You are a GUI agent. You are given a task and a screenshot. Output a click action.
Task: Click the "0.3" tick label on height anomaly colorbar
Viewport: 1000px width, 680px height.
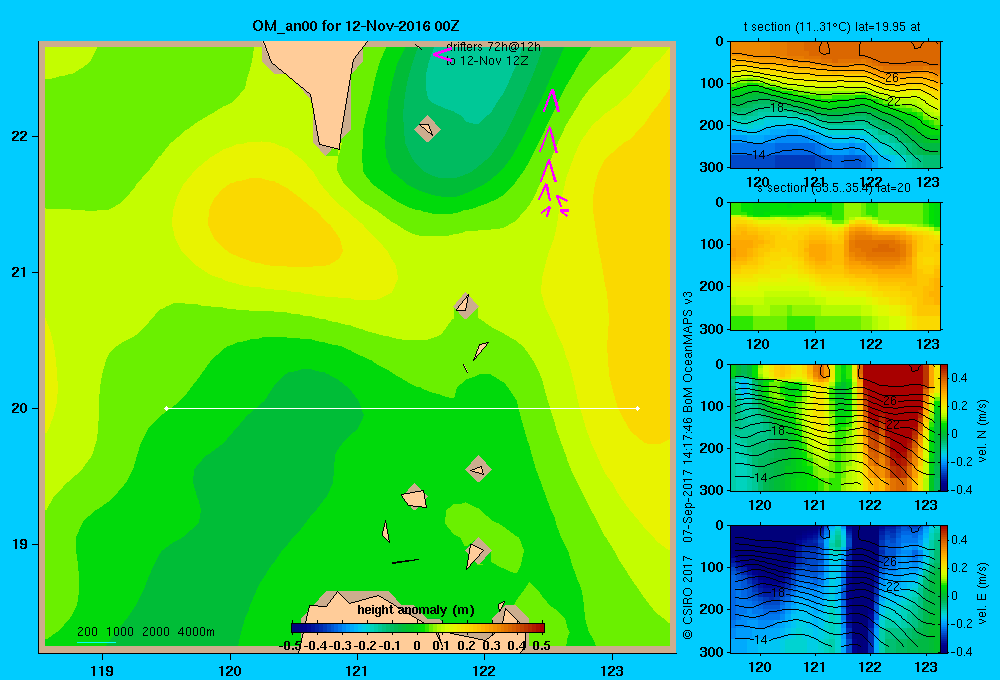[491, 646]
